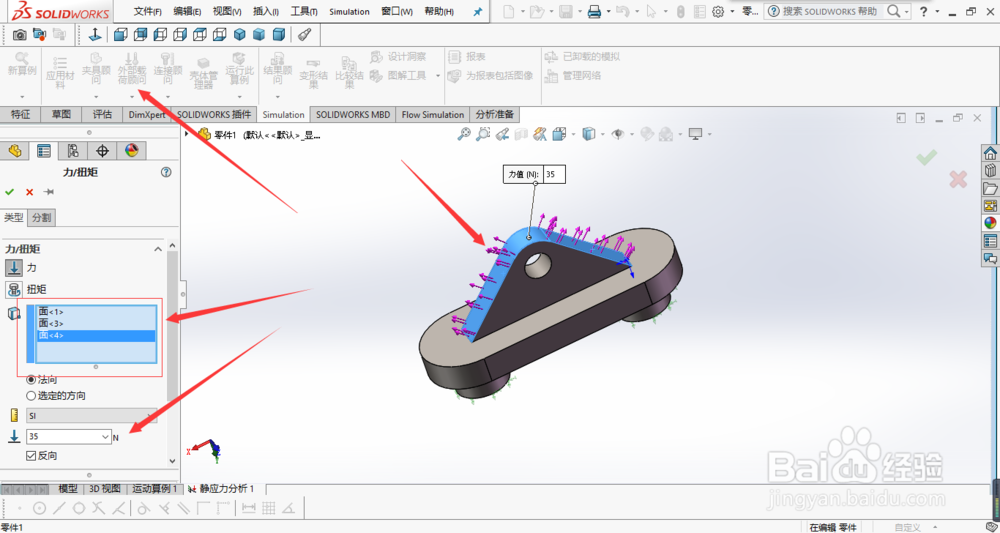Open the DisplayManager color ball tab
This screenshot has height=533, width=1000.
click(131, 150)
